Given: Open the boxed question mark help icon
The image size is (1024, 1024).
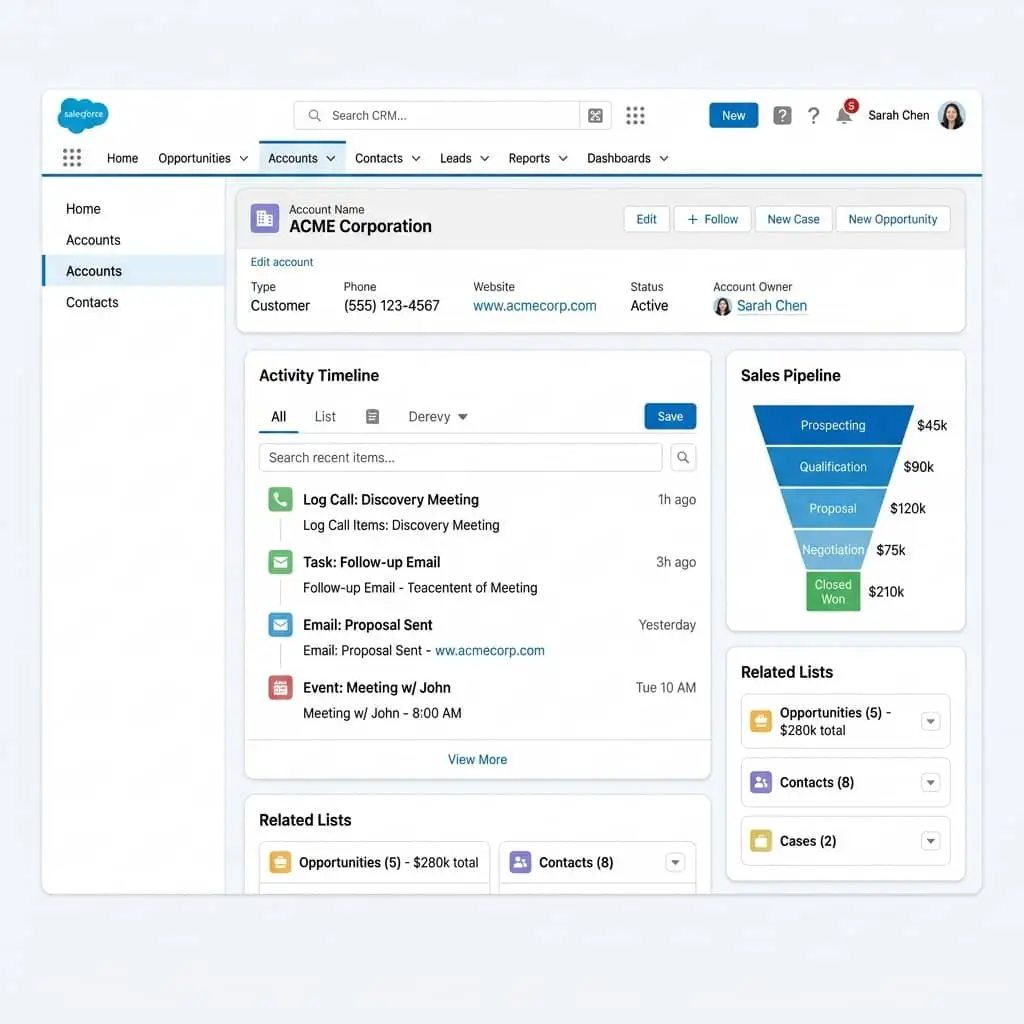Looking at the screenshot, I should coord(782,116).
